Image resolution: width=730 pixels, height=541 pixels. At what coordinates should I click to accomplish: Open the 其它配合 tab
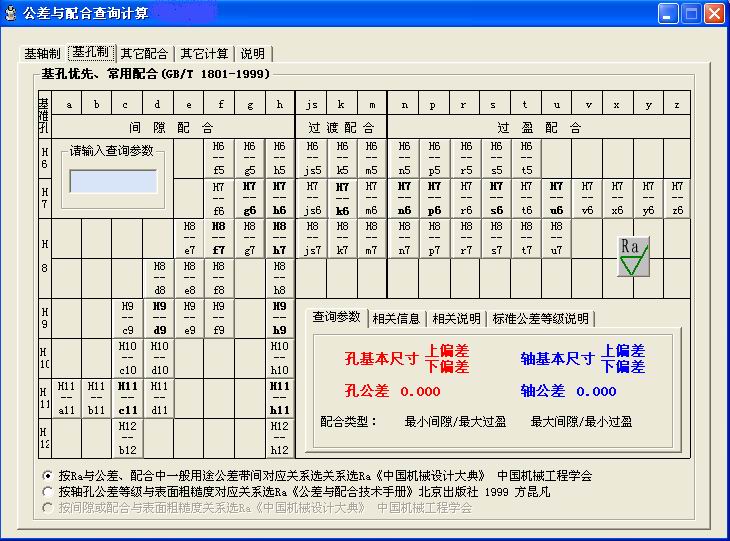tap(144, 54)
